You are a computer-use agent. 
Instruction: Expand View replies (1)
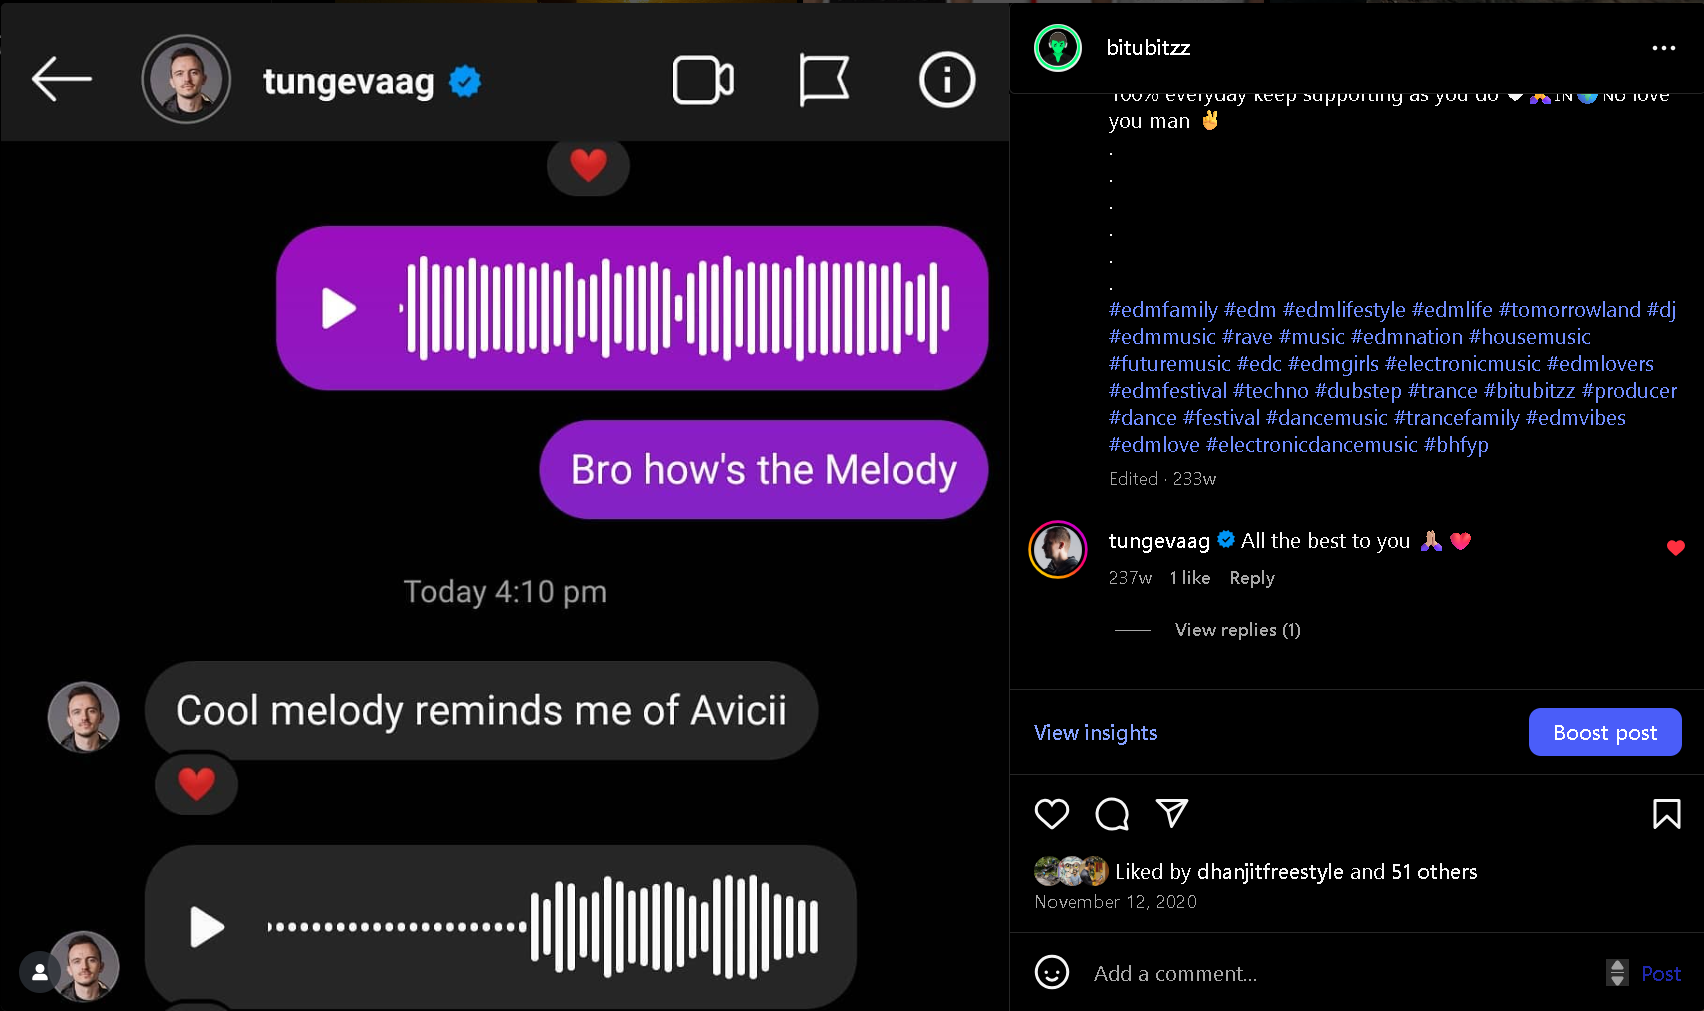click(x=1237, y=630)
